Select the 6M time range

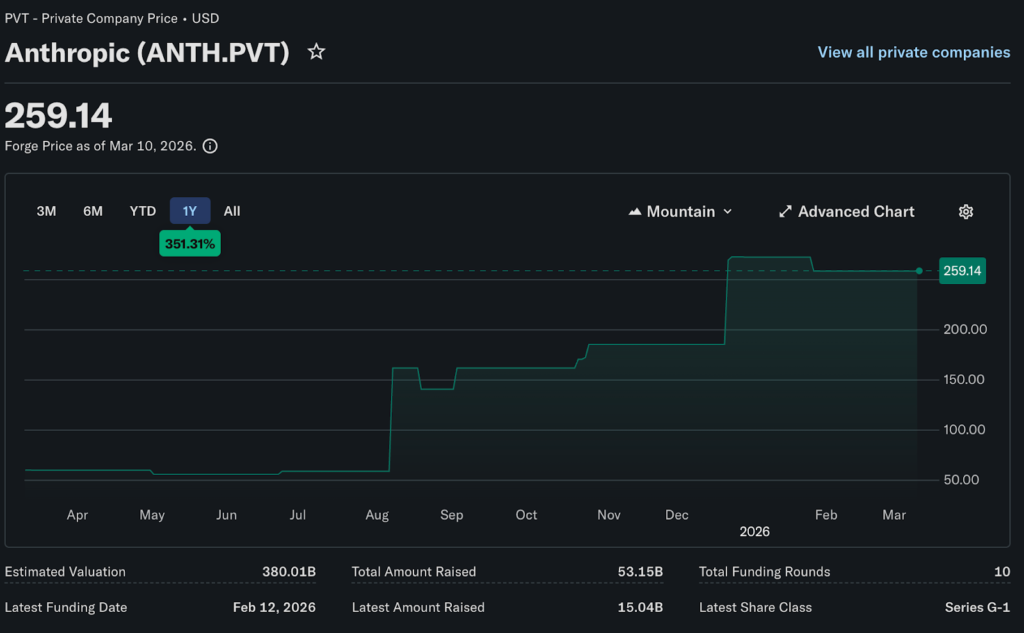click(x=93, y=211)
